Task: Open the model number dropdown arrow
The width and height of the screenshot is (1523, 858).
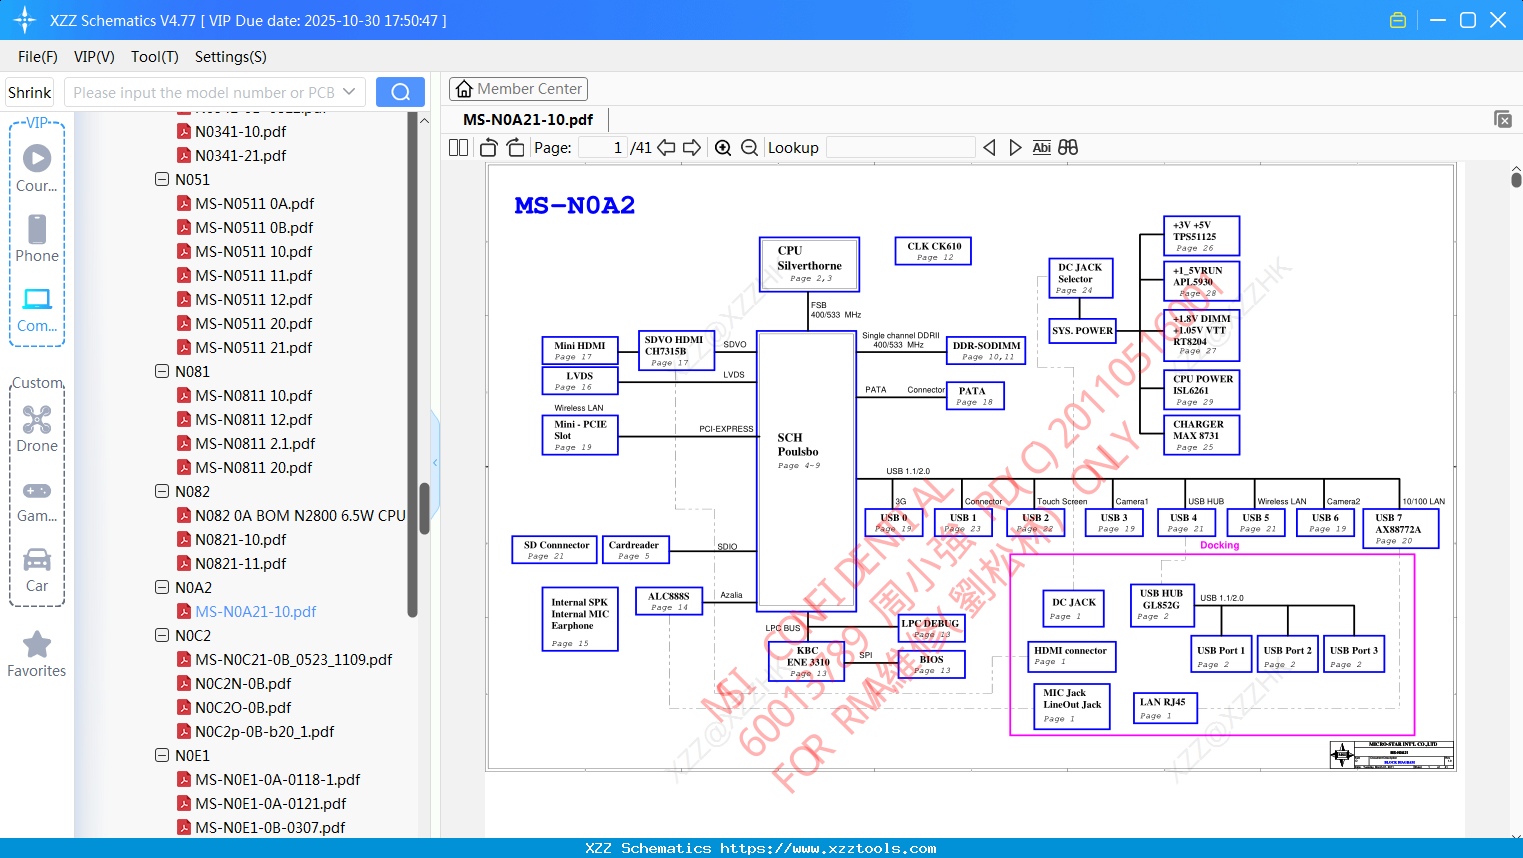Action: coord(349,92)
